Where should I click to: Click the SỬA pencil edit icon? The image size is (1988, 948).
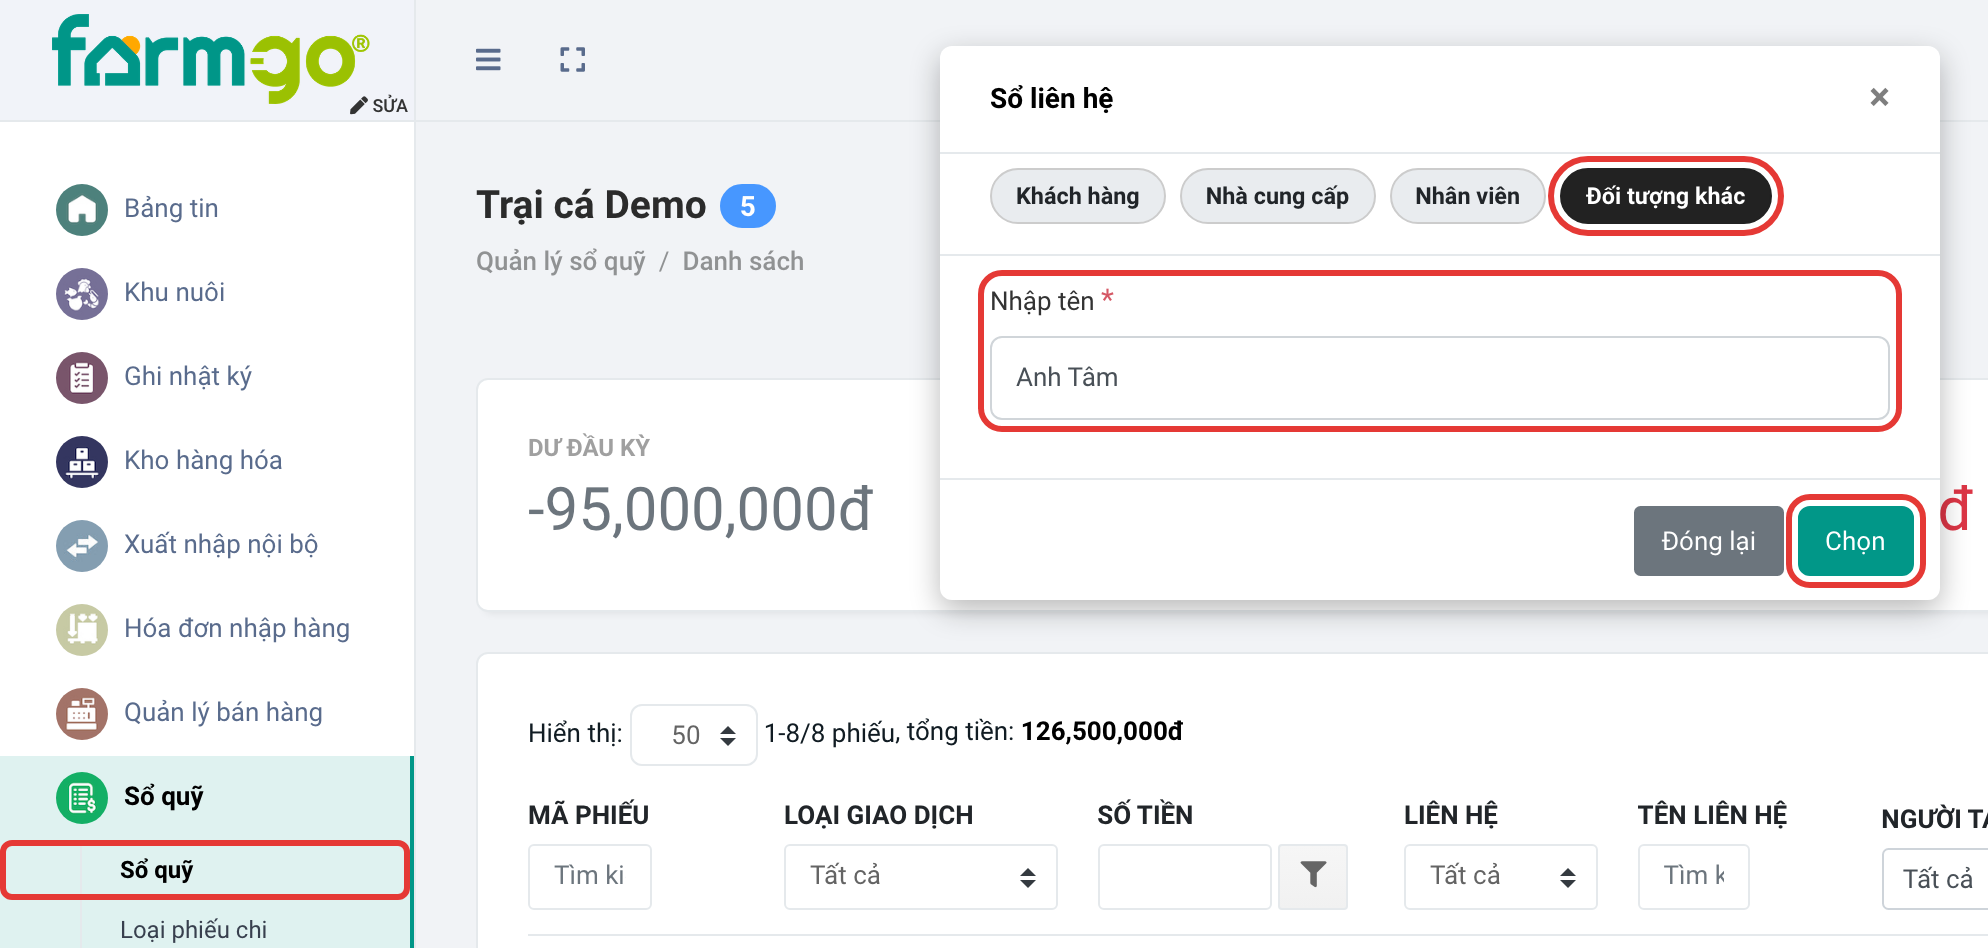(x=359, y=106)
